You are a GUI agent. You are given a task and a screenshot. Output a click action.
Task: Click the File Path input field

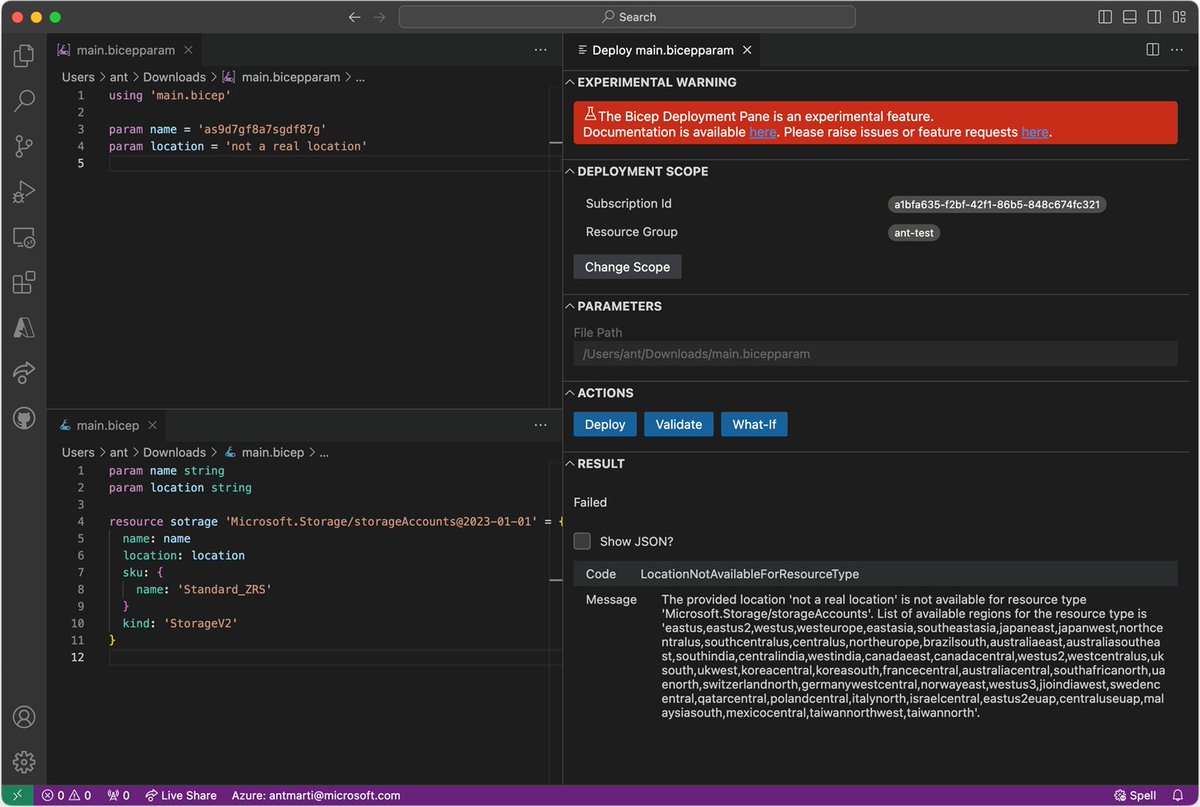[875, 353]
